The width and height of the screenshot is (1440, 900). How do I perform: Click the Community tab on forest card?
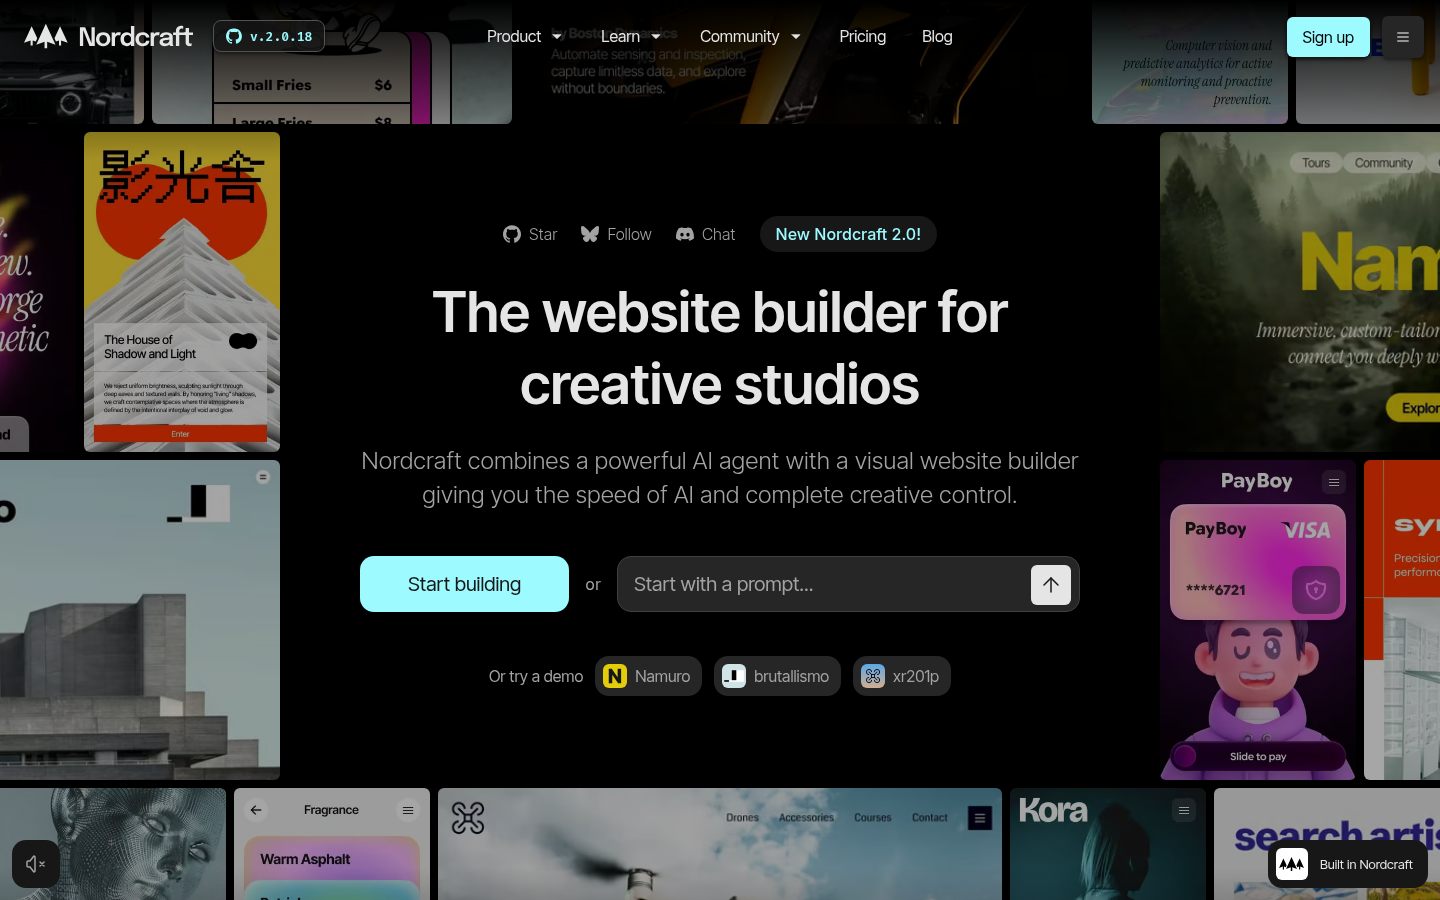pyautogui.click(x=1384, y=163)
